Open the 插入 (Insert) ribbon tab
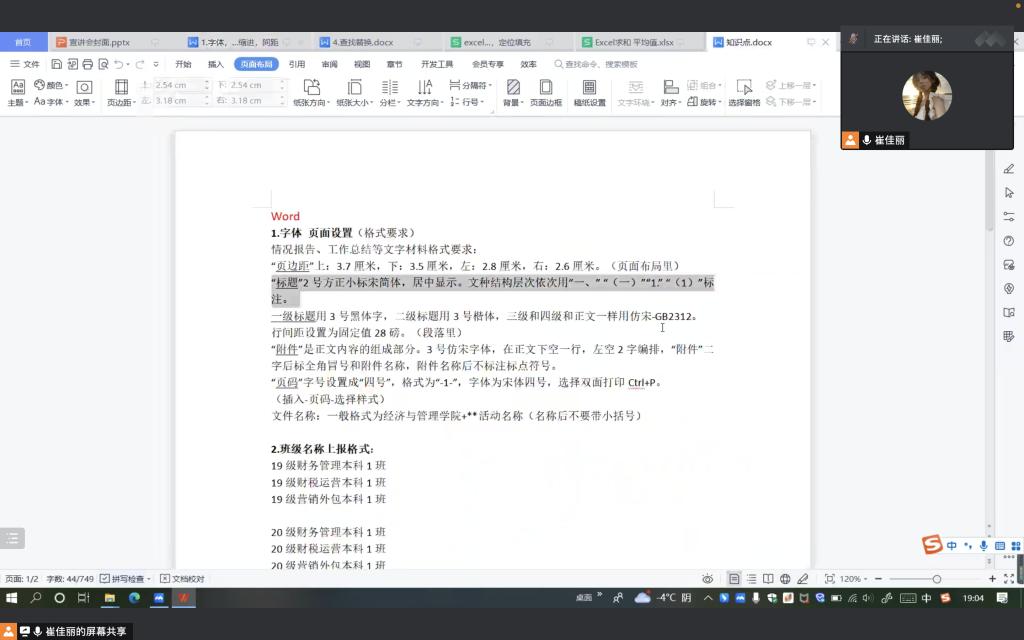 pyautogui.click(x=216, y=64)
